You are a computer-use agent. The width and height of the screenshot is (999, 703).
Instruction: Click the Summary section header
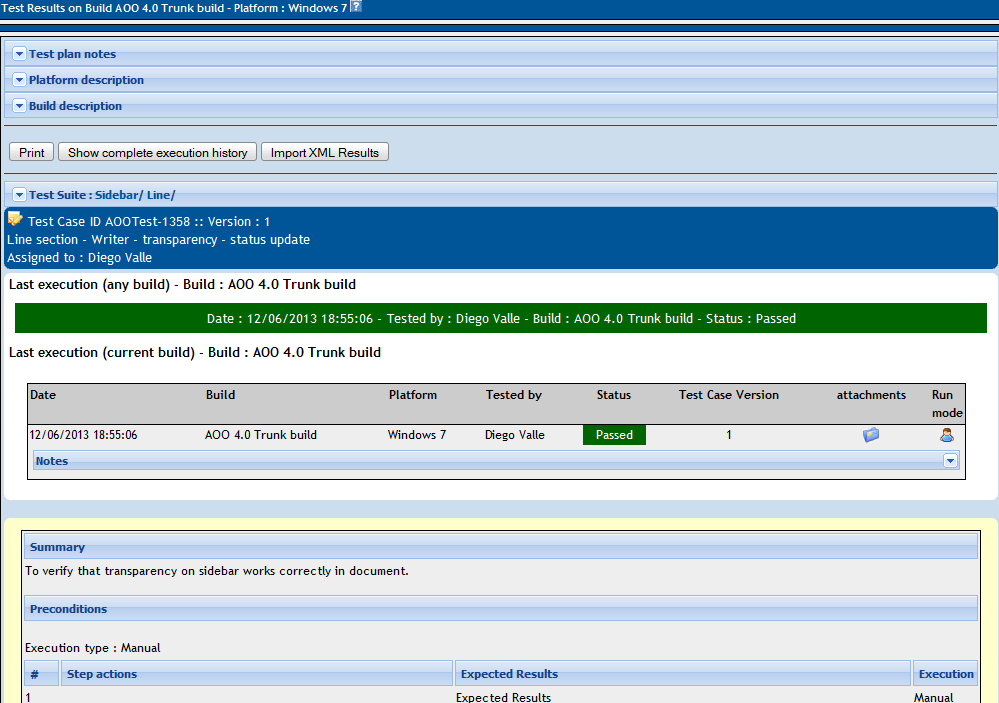(500, 547)
